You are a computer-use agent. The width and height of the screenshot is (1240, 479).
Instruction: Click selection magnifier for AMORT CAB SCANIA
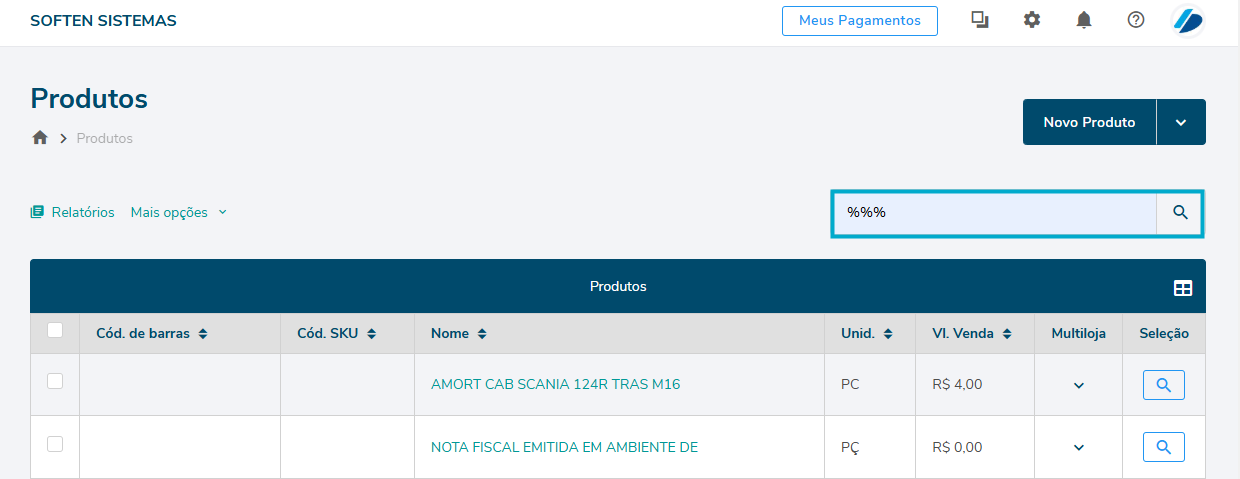click(1163, 385)
